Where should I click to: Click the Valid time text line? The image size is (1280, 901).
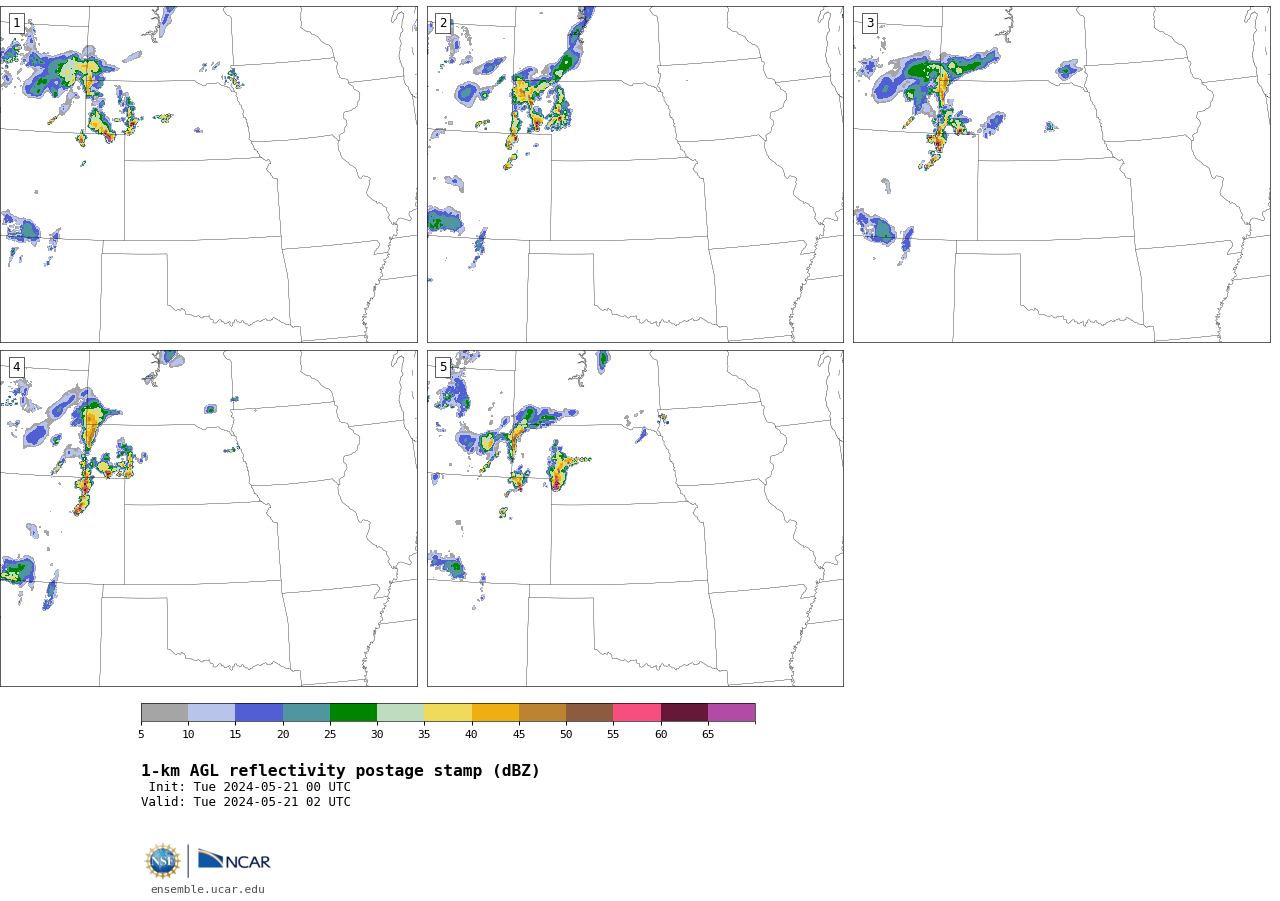246,802
